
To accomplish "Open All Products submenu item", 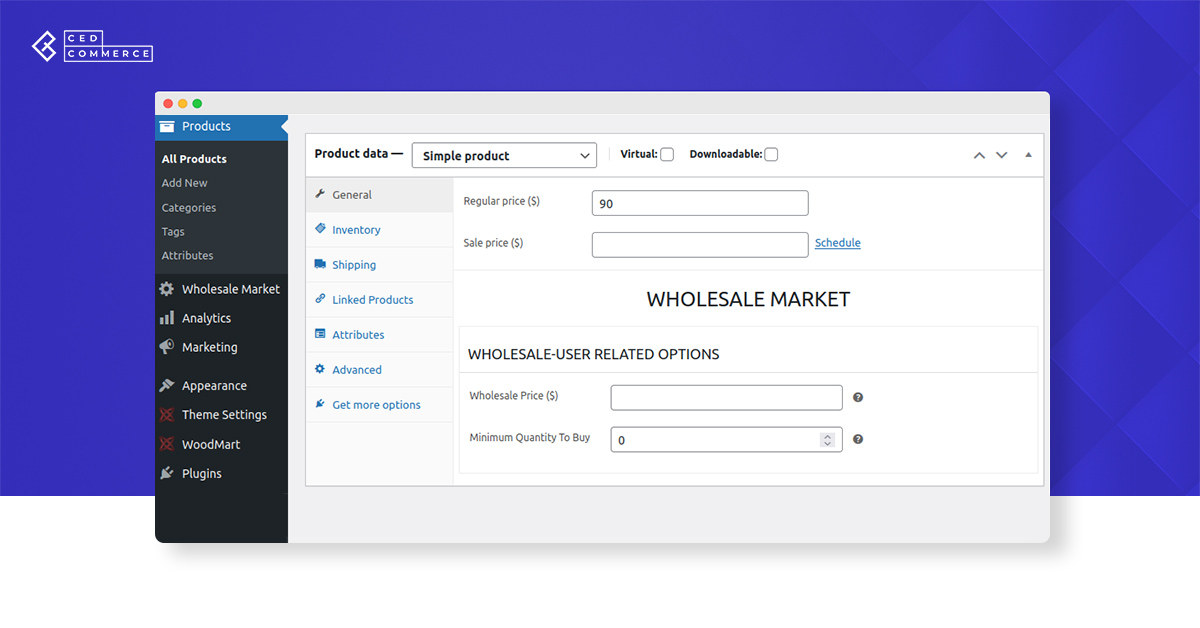I will click(x=194, y=159).
